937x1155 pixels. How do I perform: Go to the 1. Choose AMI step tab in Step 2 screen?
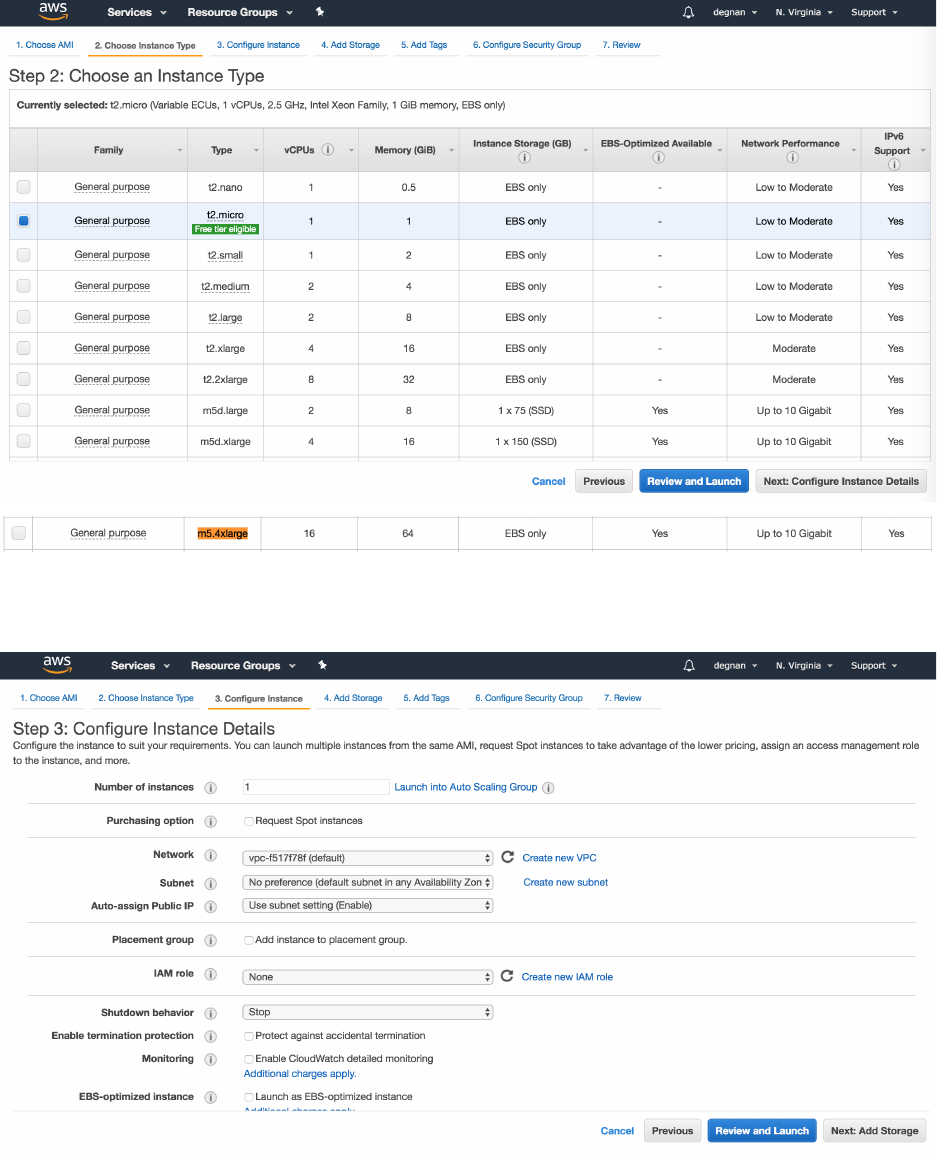(45, 45)
